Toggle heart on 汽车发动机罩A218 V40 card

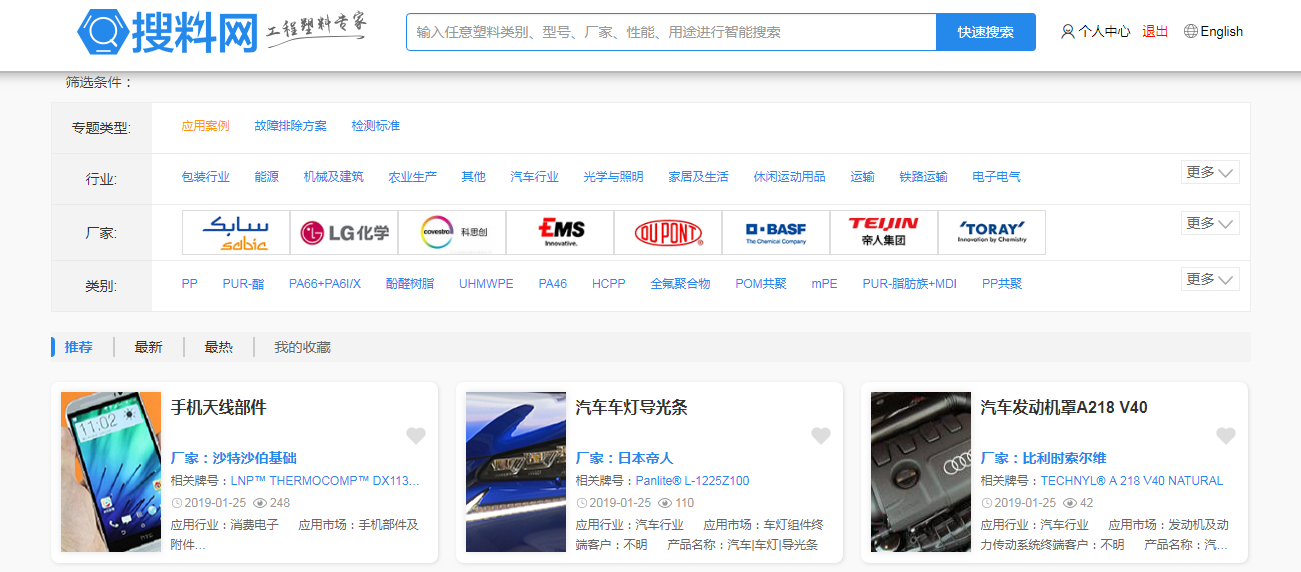tap(1225, 435)
